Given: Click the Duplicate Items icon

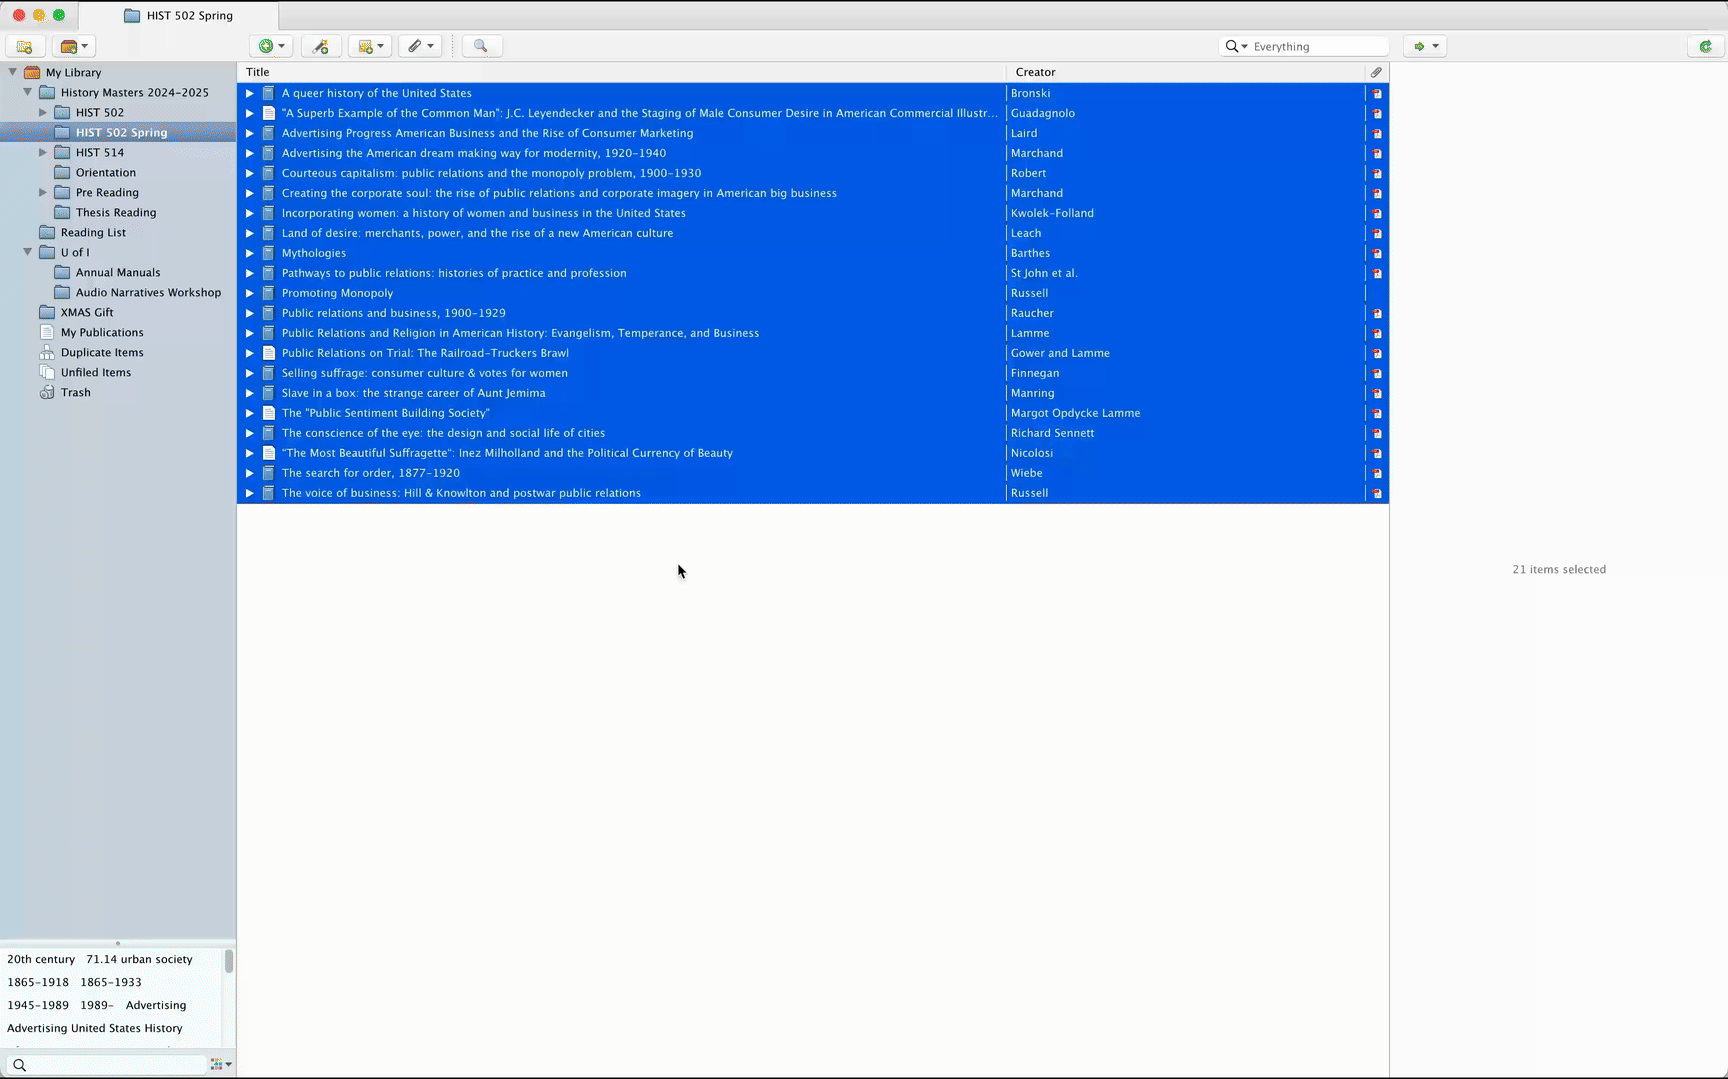Looking at the screenshot, I should (47, 352).
